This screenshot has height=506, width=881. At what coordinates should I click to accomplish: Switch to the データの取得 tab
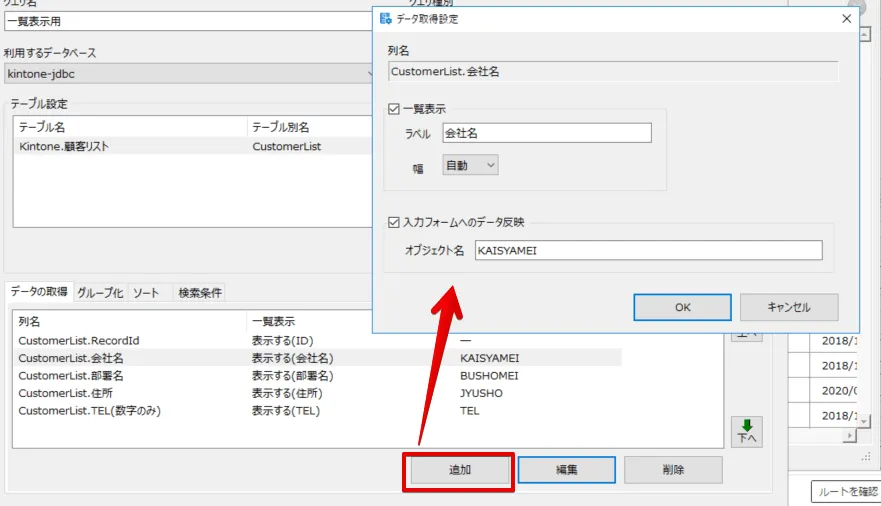(39, 291)
